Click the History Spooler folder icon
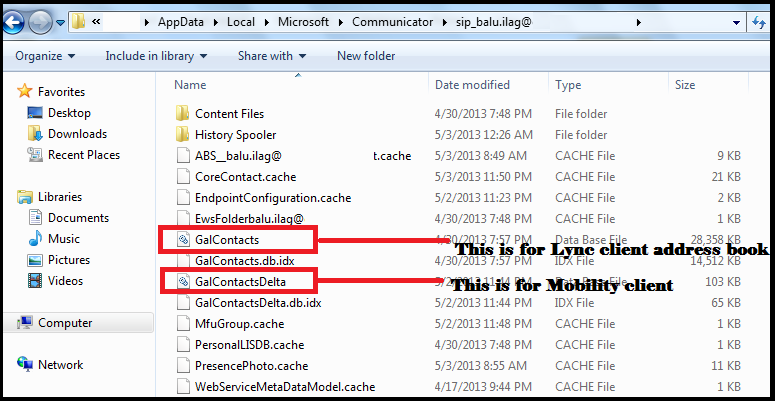This screenshot has width=775, height=401. pos(182,134)
